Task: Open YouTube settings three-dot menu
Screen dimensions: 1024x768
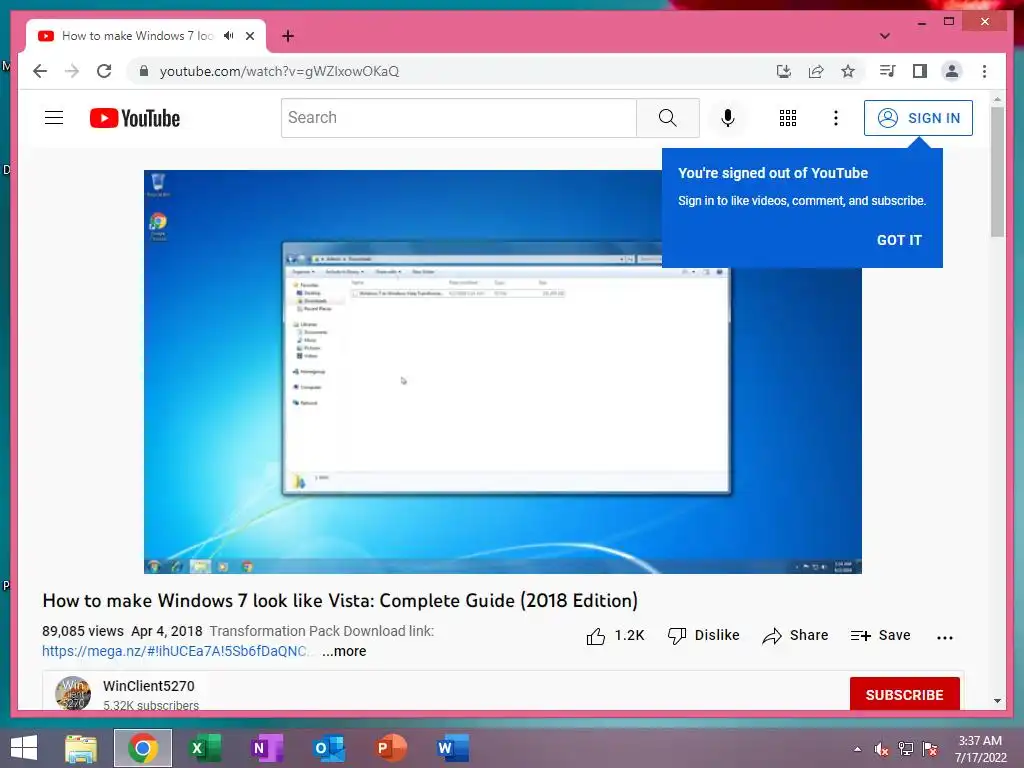Action: pyautogui.click(x=835, y=118)
